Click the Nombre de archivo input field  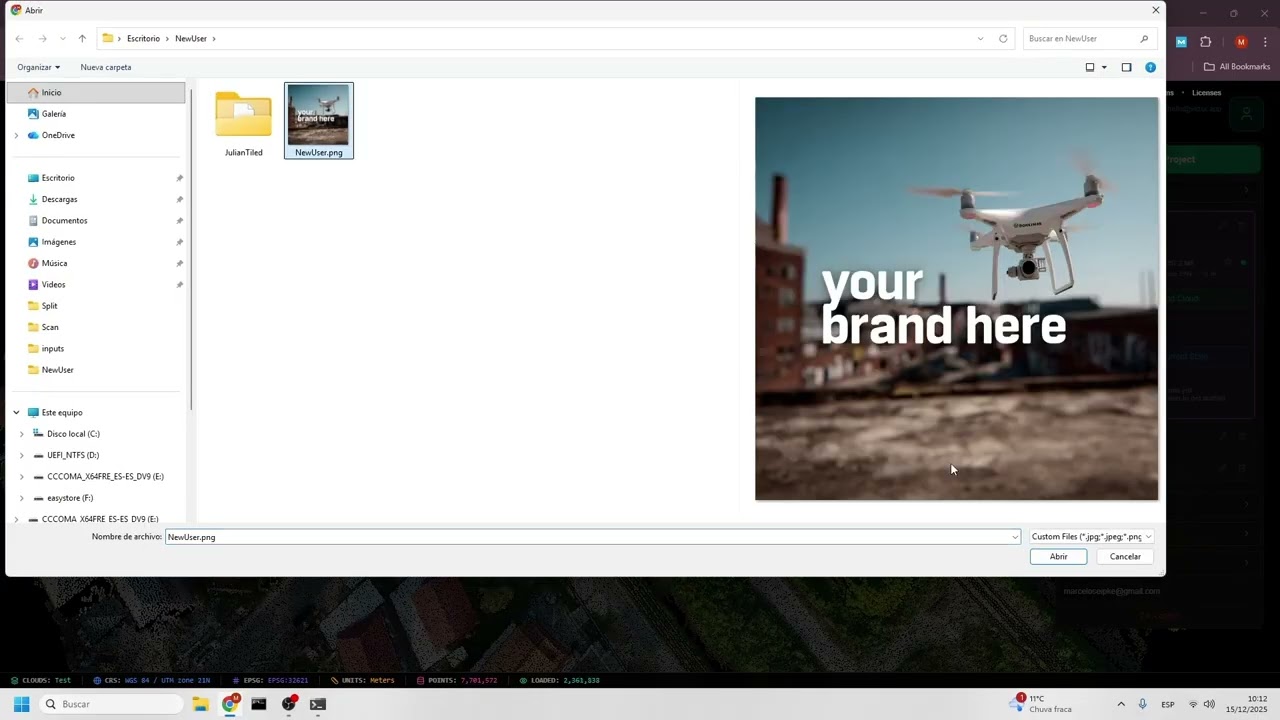(x=588, y=537)
